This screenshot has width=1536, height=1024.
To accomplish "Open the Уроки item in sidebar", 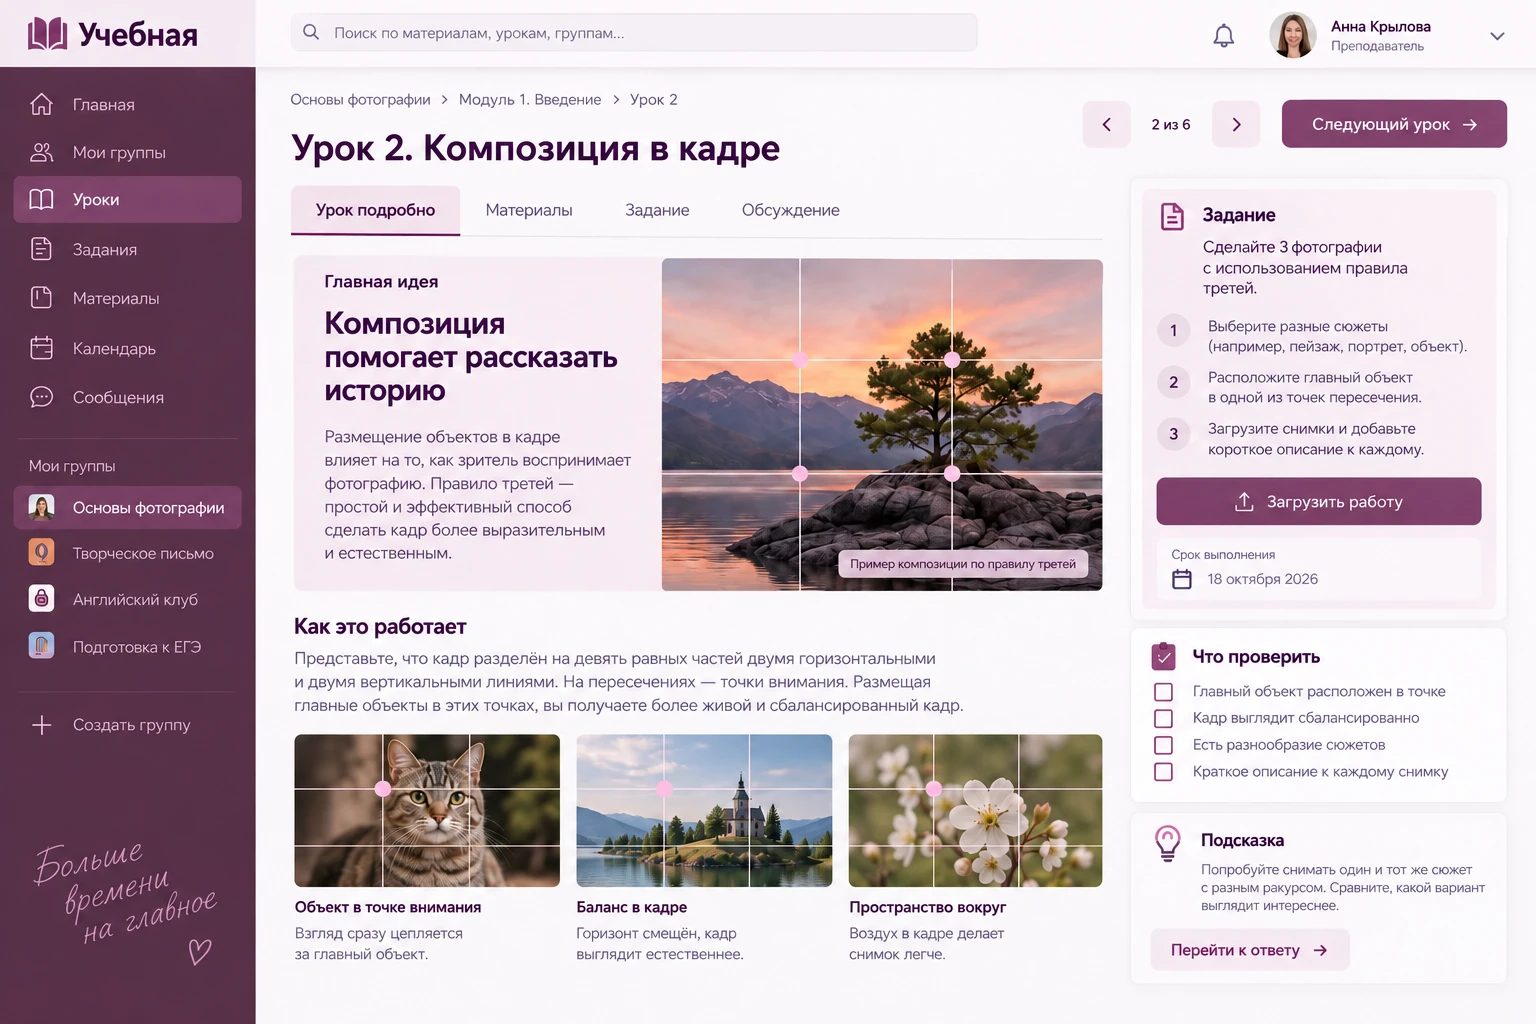I will tap(128, 200).
